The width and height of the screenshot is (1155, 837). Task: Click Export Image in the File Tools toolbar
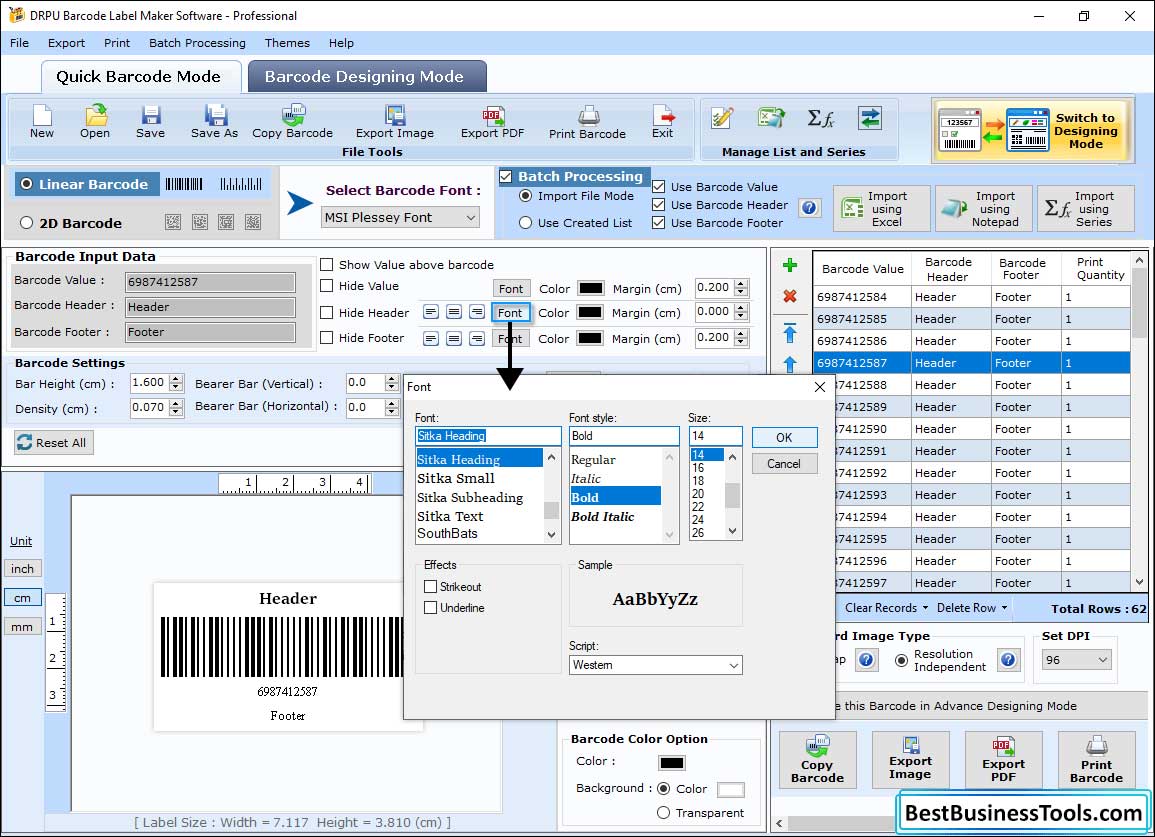coord(395,122)
